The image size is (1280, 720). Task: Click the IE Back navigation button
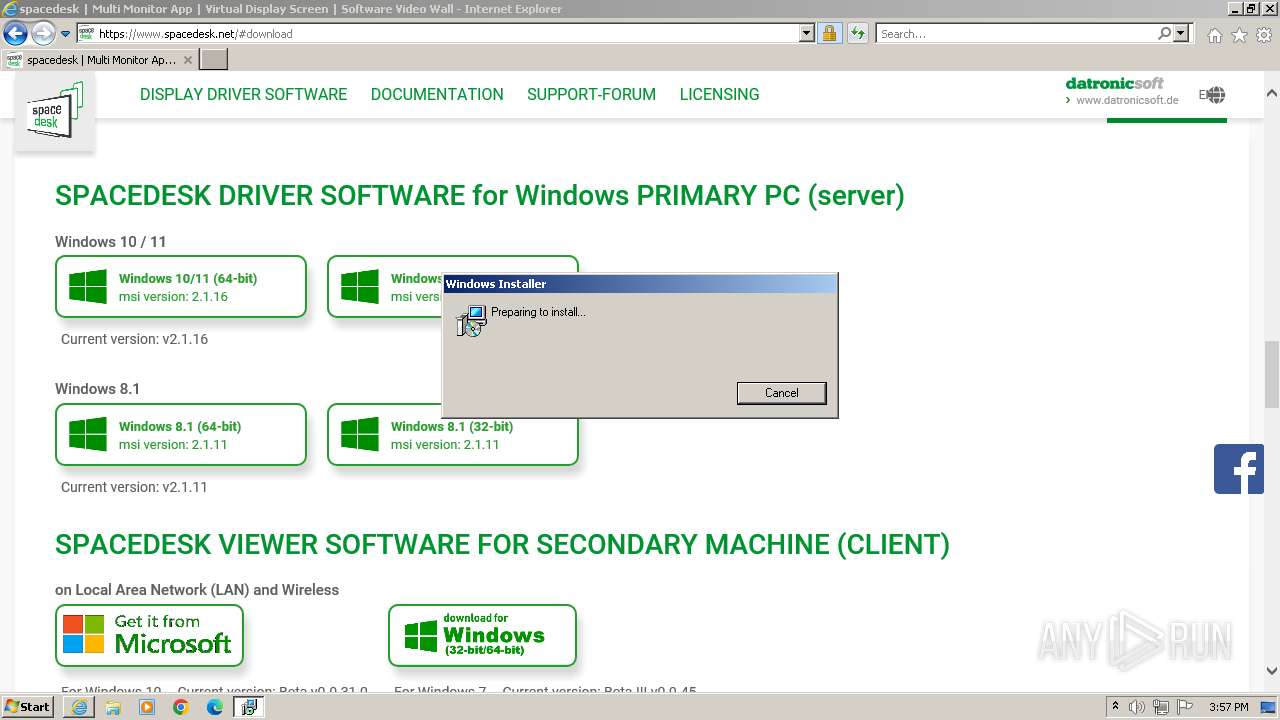[x=15, y=33]
